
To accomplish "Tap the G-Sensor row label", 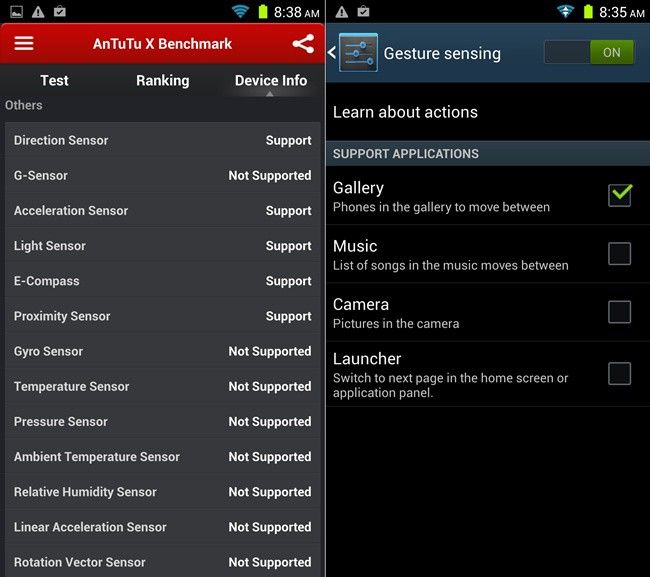I will coord(41,175).
